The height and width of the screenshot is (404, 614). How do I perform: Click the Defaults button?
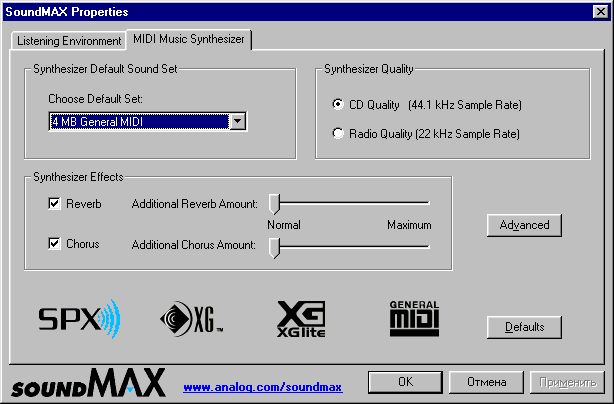click(x=524, y=327)
